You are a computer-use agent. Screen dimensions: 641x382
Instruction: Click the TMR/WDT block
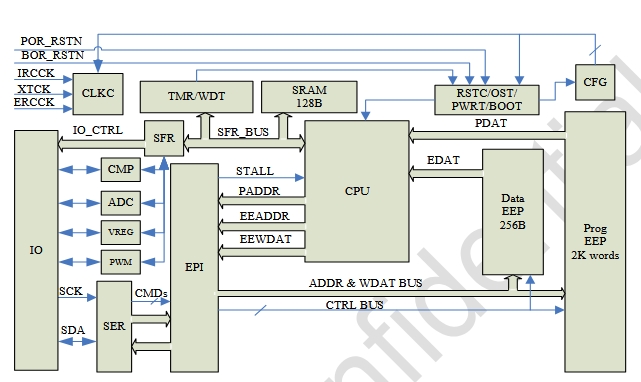coord(197,97)
